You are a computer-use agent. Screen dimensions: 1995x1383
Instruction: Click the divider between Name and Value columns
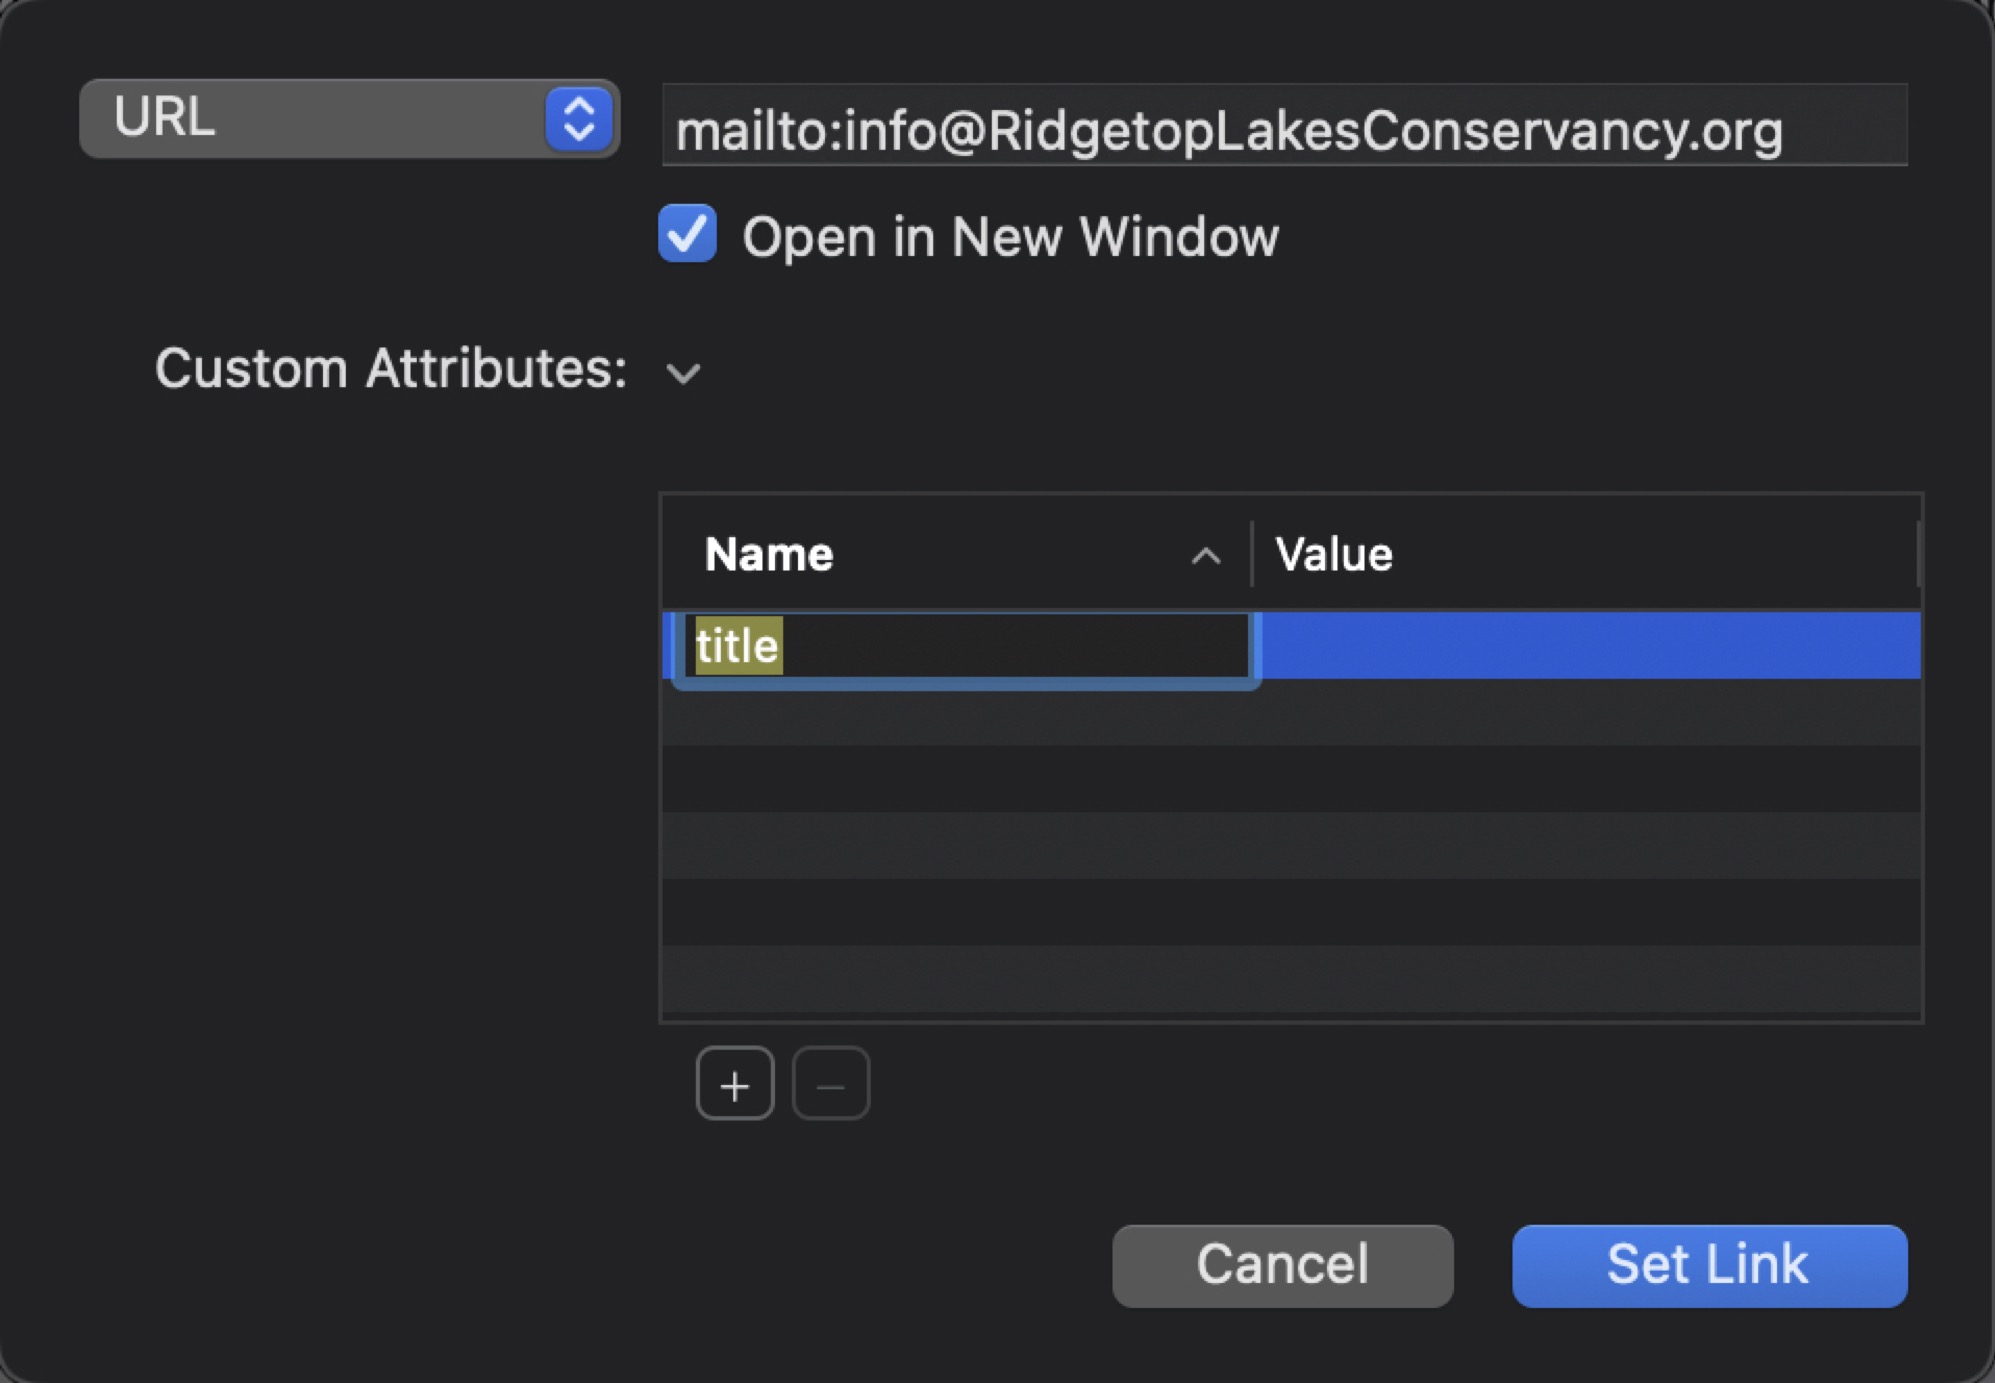(1252, 553)
